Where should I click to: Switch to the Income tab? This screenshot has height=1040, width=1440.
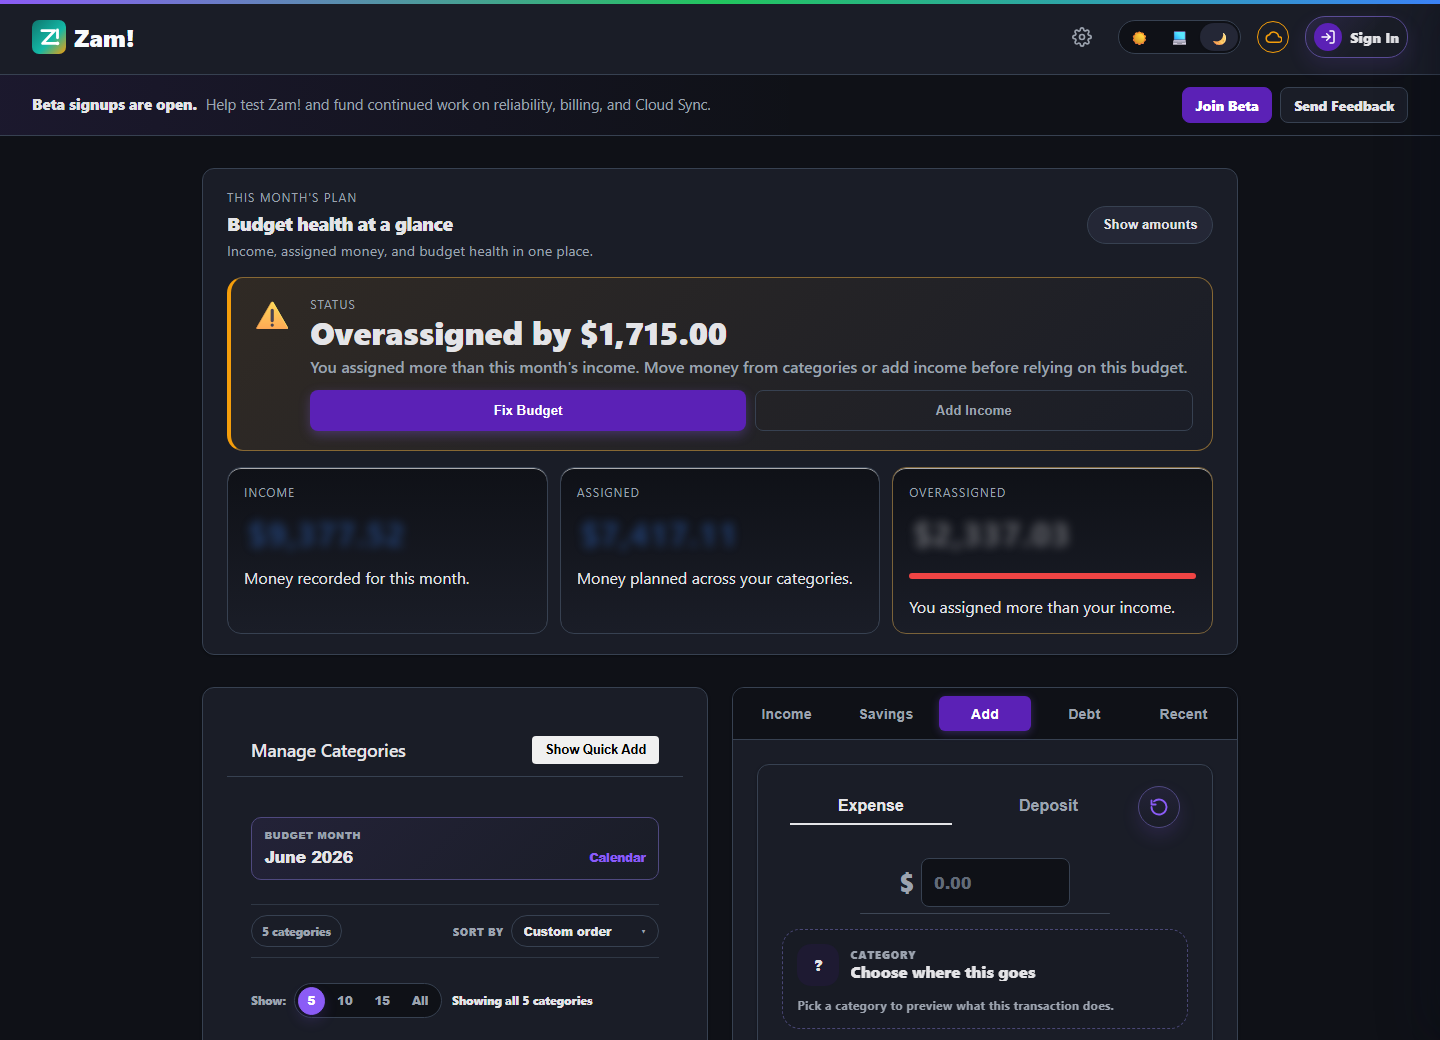tap(786, 714)
